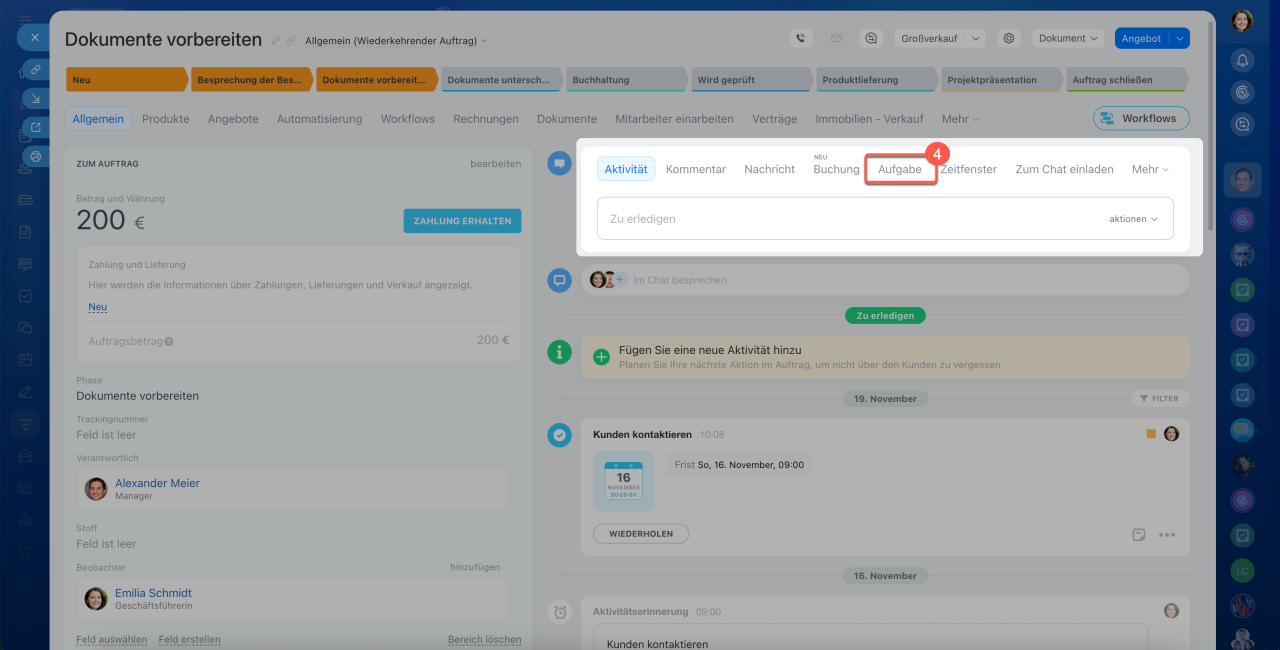The image size is (1280, 650).
Task: Close the panel with the X button
Action: [34, 37]
